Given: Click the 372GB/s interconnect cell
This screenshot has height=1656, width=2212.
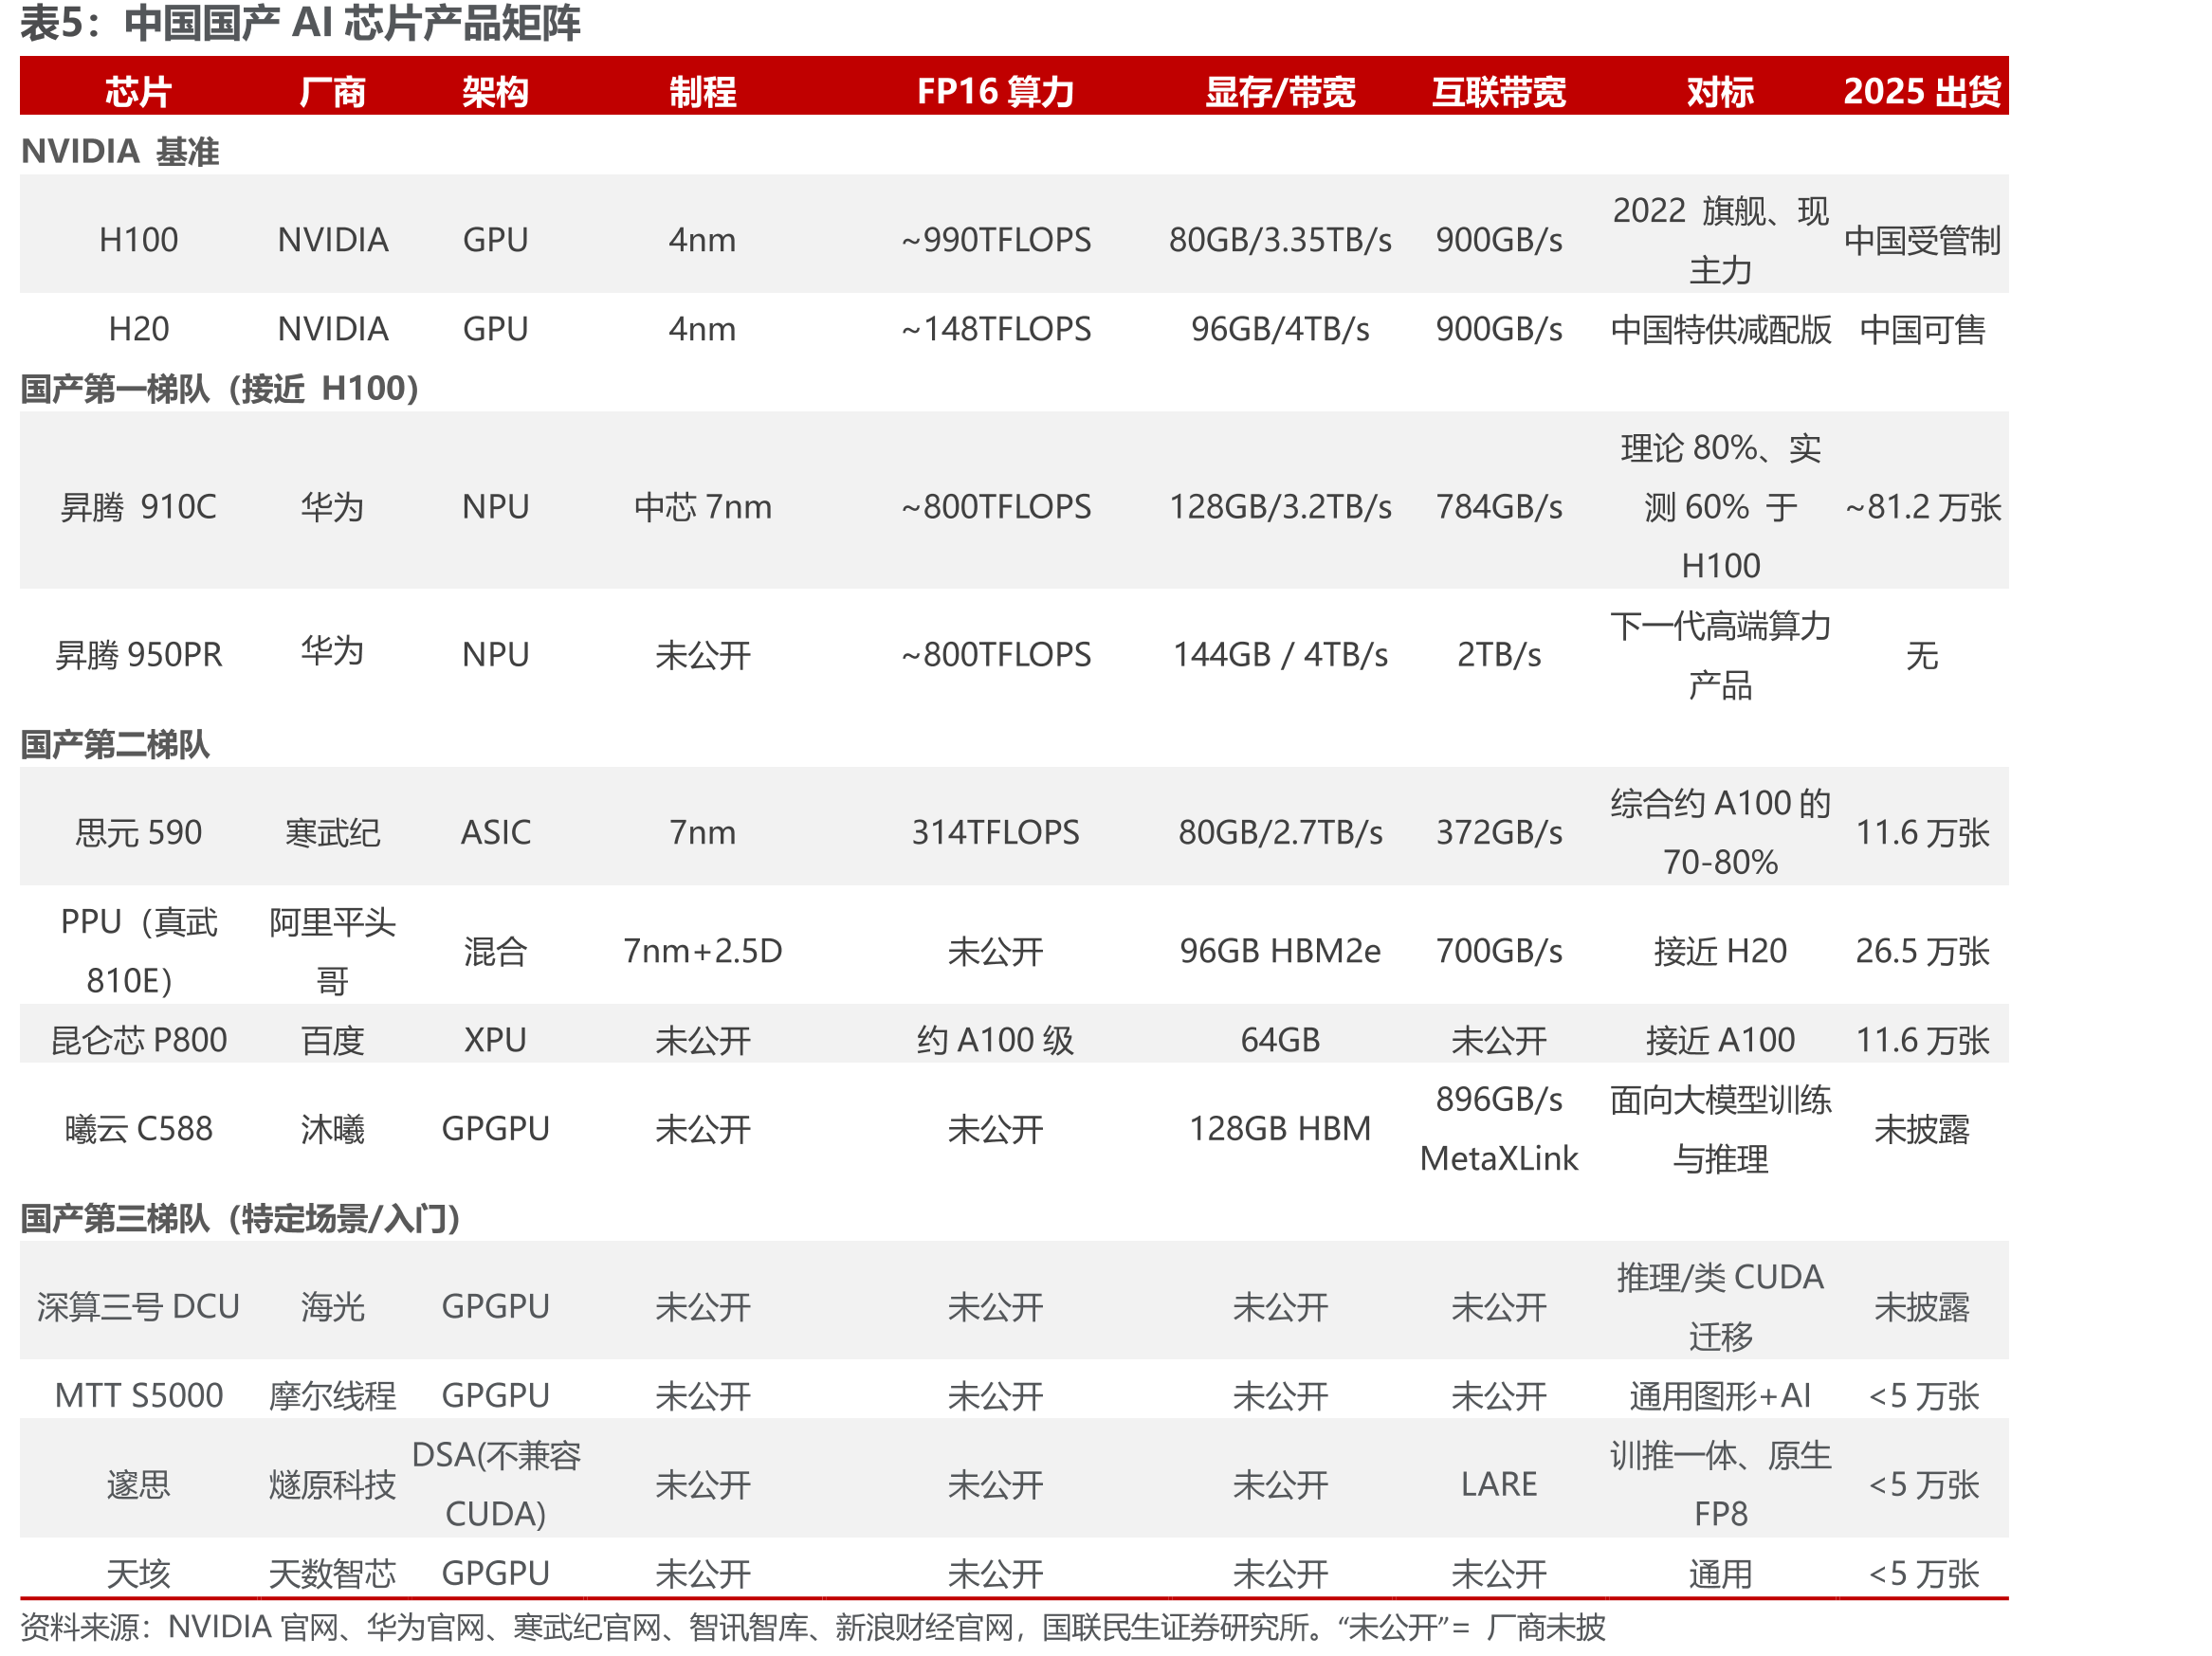Looking at the screenshot, I should (1498, 832).
